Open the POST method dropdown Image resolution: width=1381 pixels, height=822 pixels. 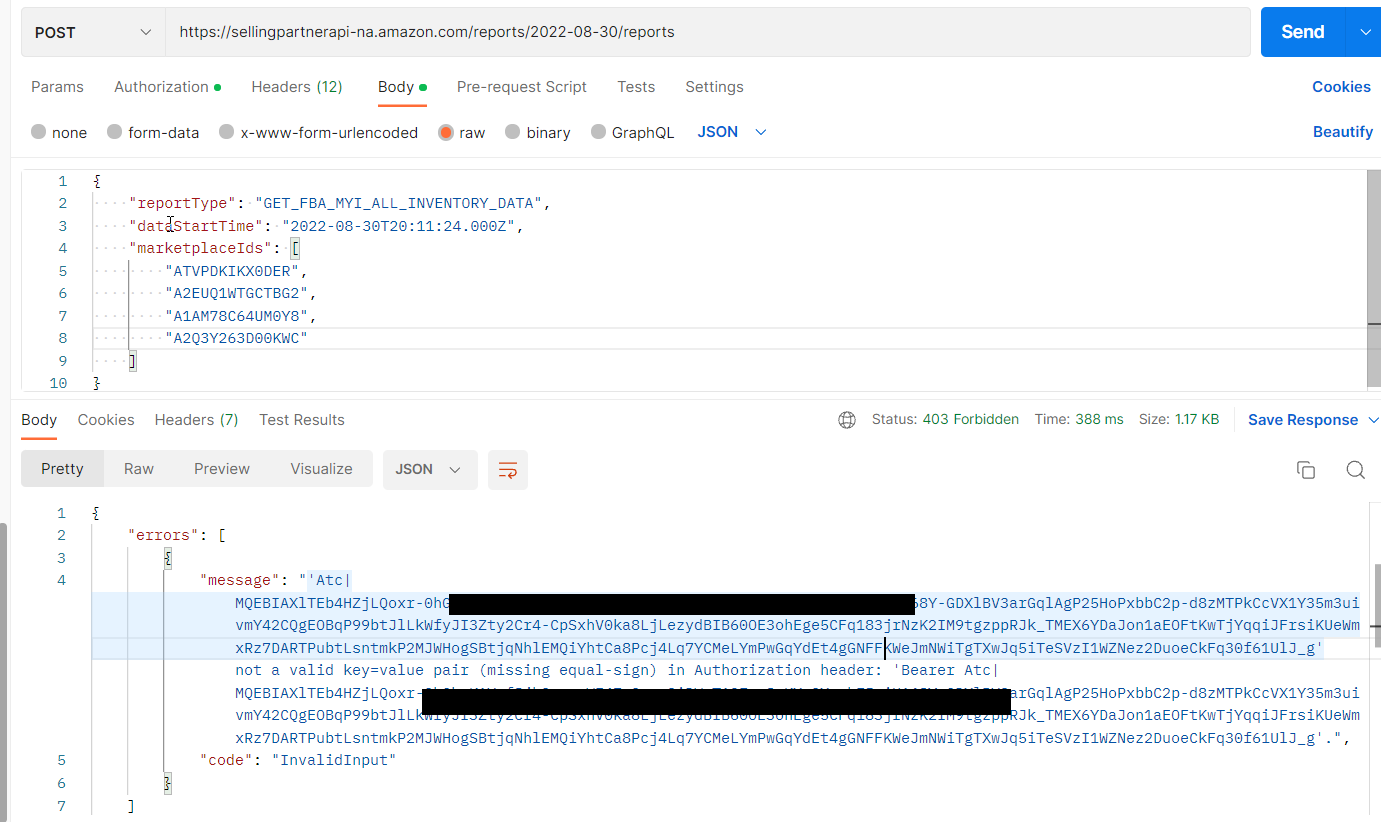pos(94,32)
